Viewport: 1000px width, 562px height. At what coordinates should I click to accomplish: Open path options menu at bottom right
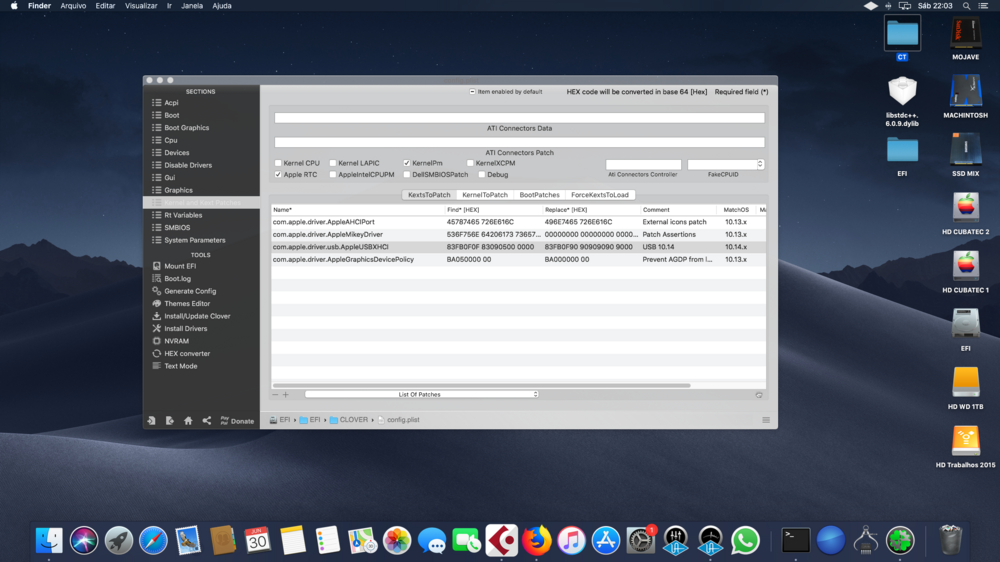pyautogui.click(x=766, y=420)
